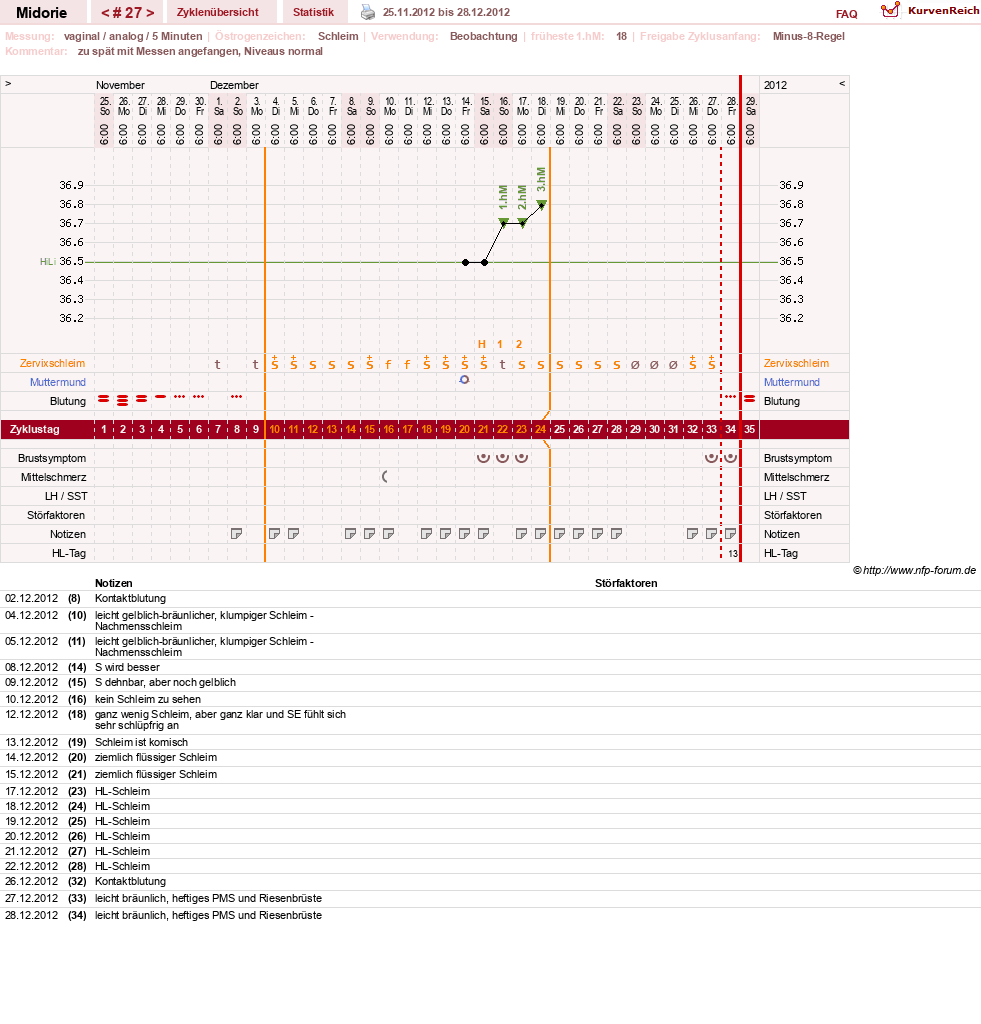
Task: Open the note icon on cycle day 28
Action: click(617, 534)
